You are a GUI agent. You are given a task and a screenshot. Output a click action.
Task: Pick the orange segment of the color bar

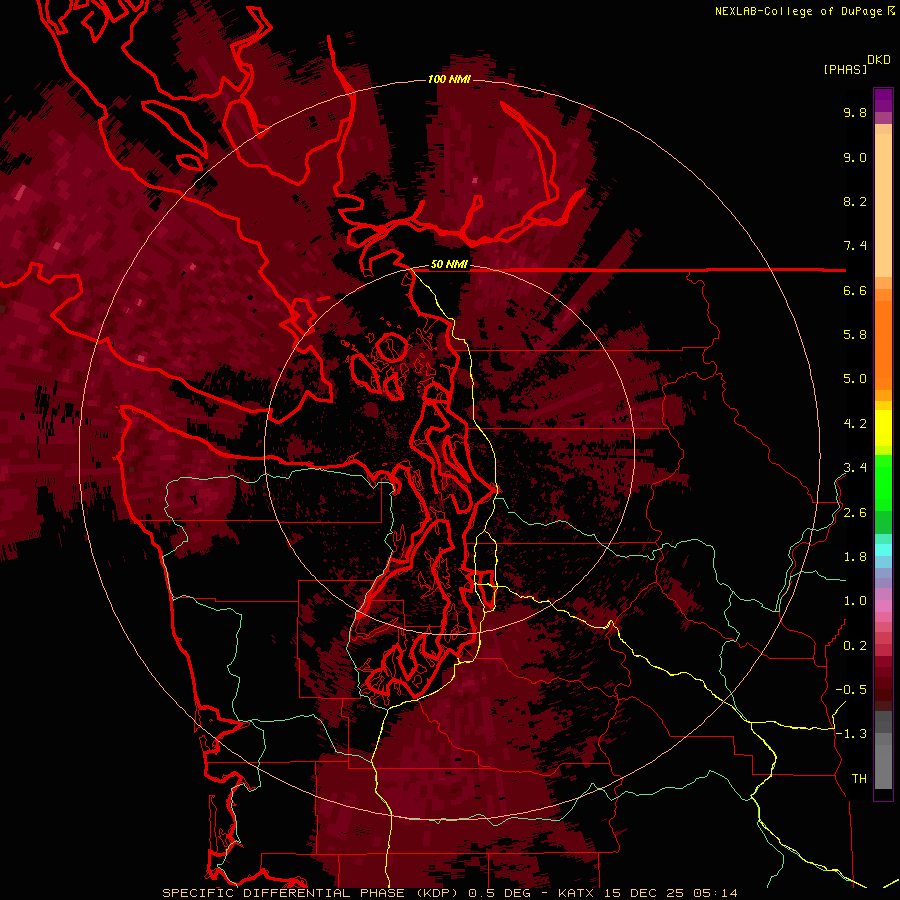(x=883, y=344)
